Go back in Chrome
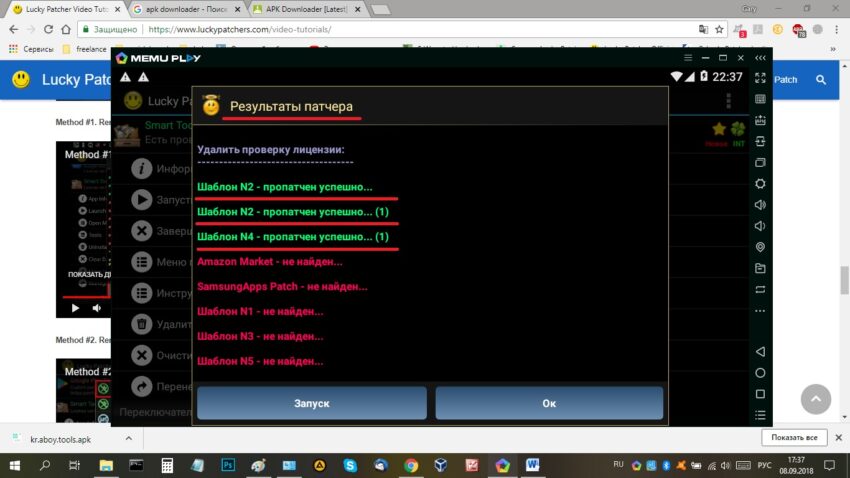Screen dimensions: 850x478 (14, 29)
